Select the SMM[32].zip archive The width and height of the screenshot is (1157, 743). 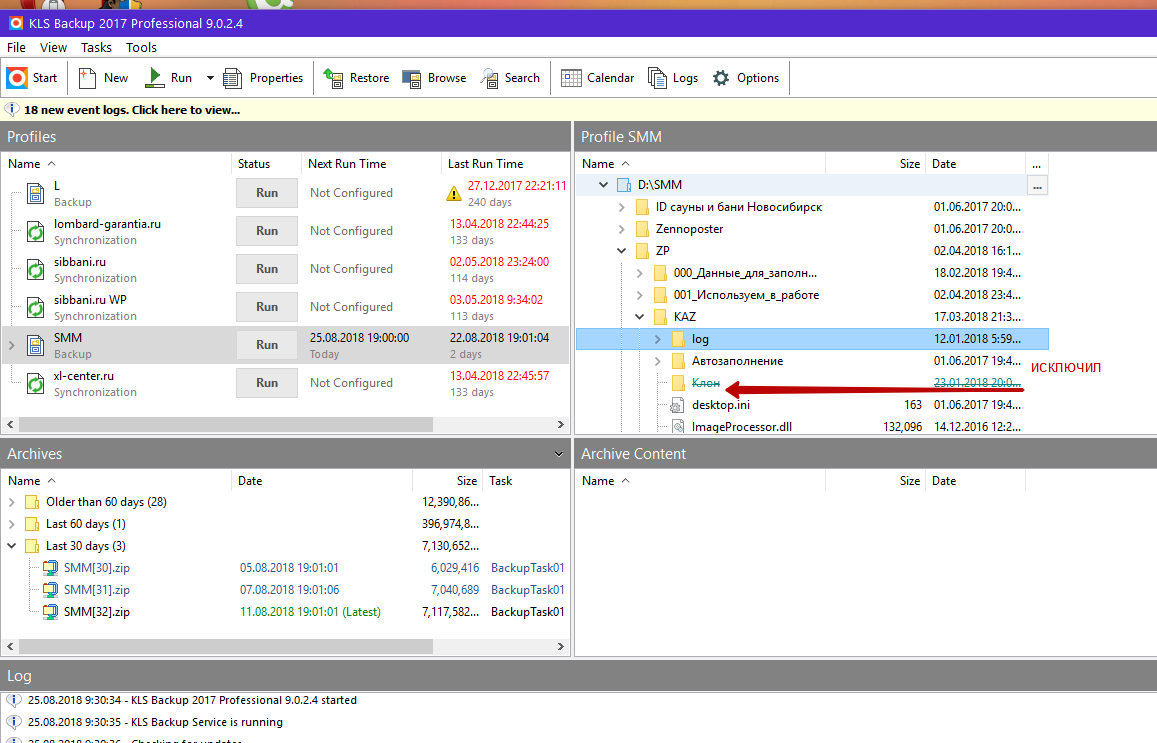(96, 612)
